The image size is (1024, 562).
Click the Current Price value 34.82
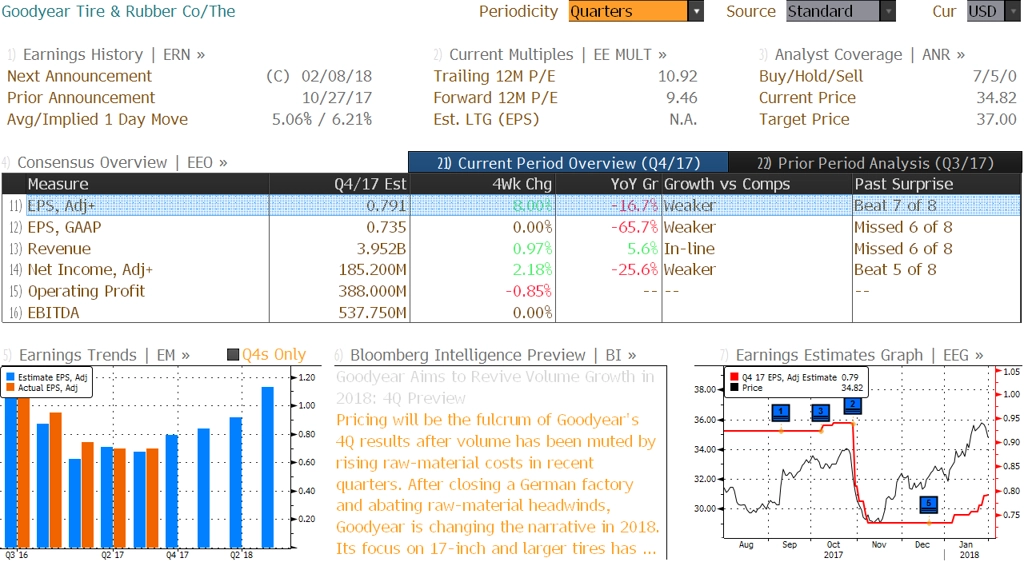coord(996,97)
